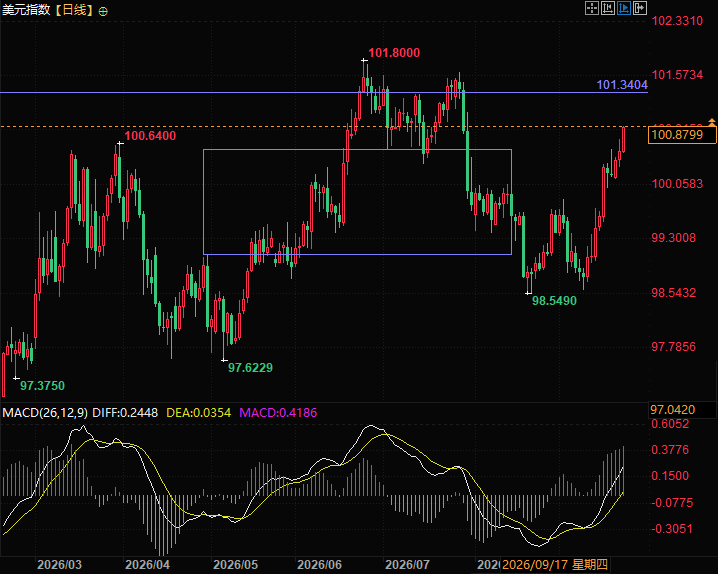Click the 2026/04 date axis label

(147, 564)
